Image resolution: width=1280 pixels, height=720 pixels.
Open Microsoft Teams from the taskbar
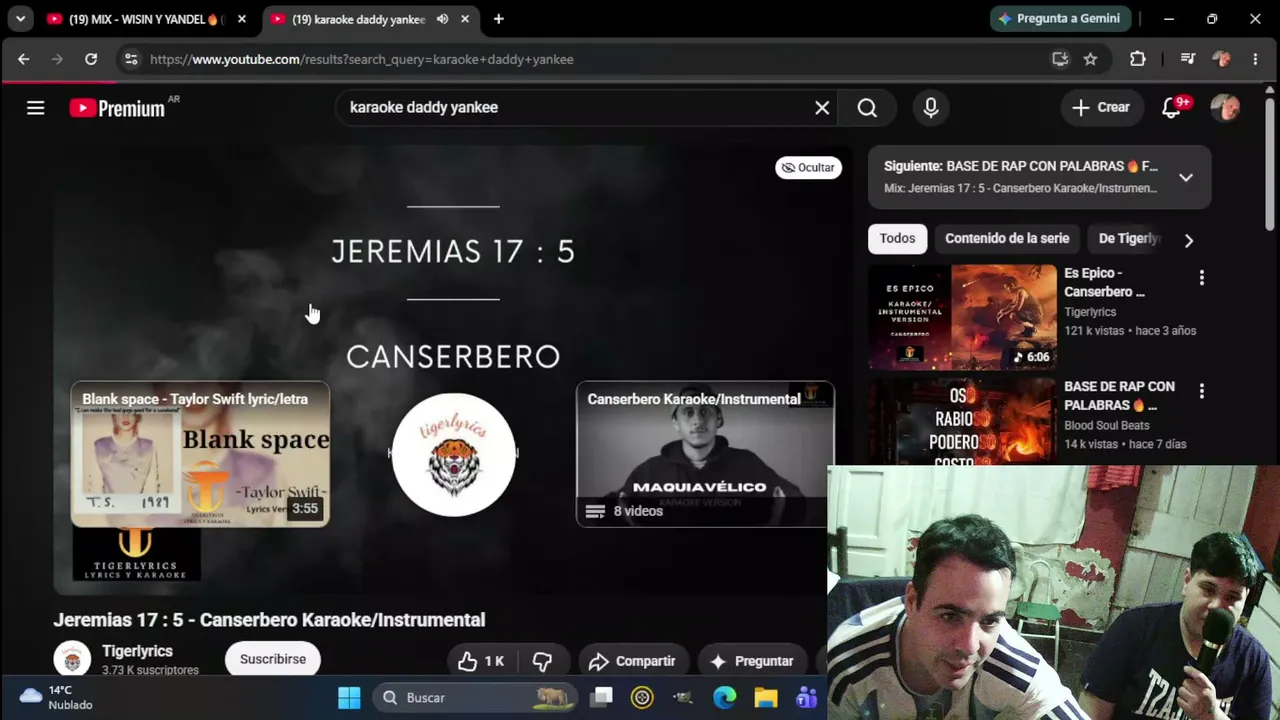point(806,697)
